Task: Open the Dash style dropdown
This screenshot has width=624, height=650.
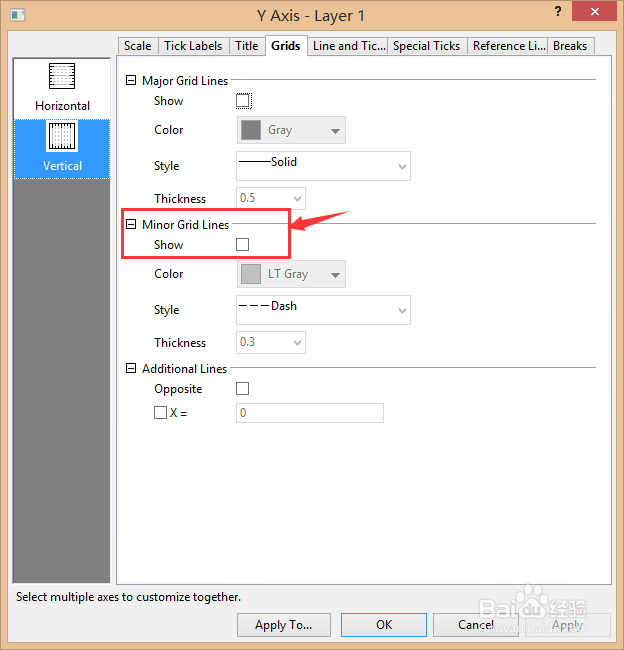Action: (x=323, y=310)
